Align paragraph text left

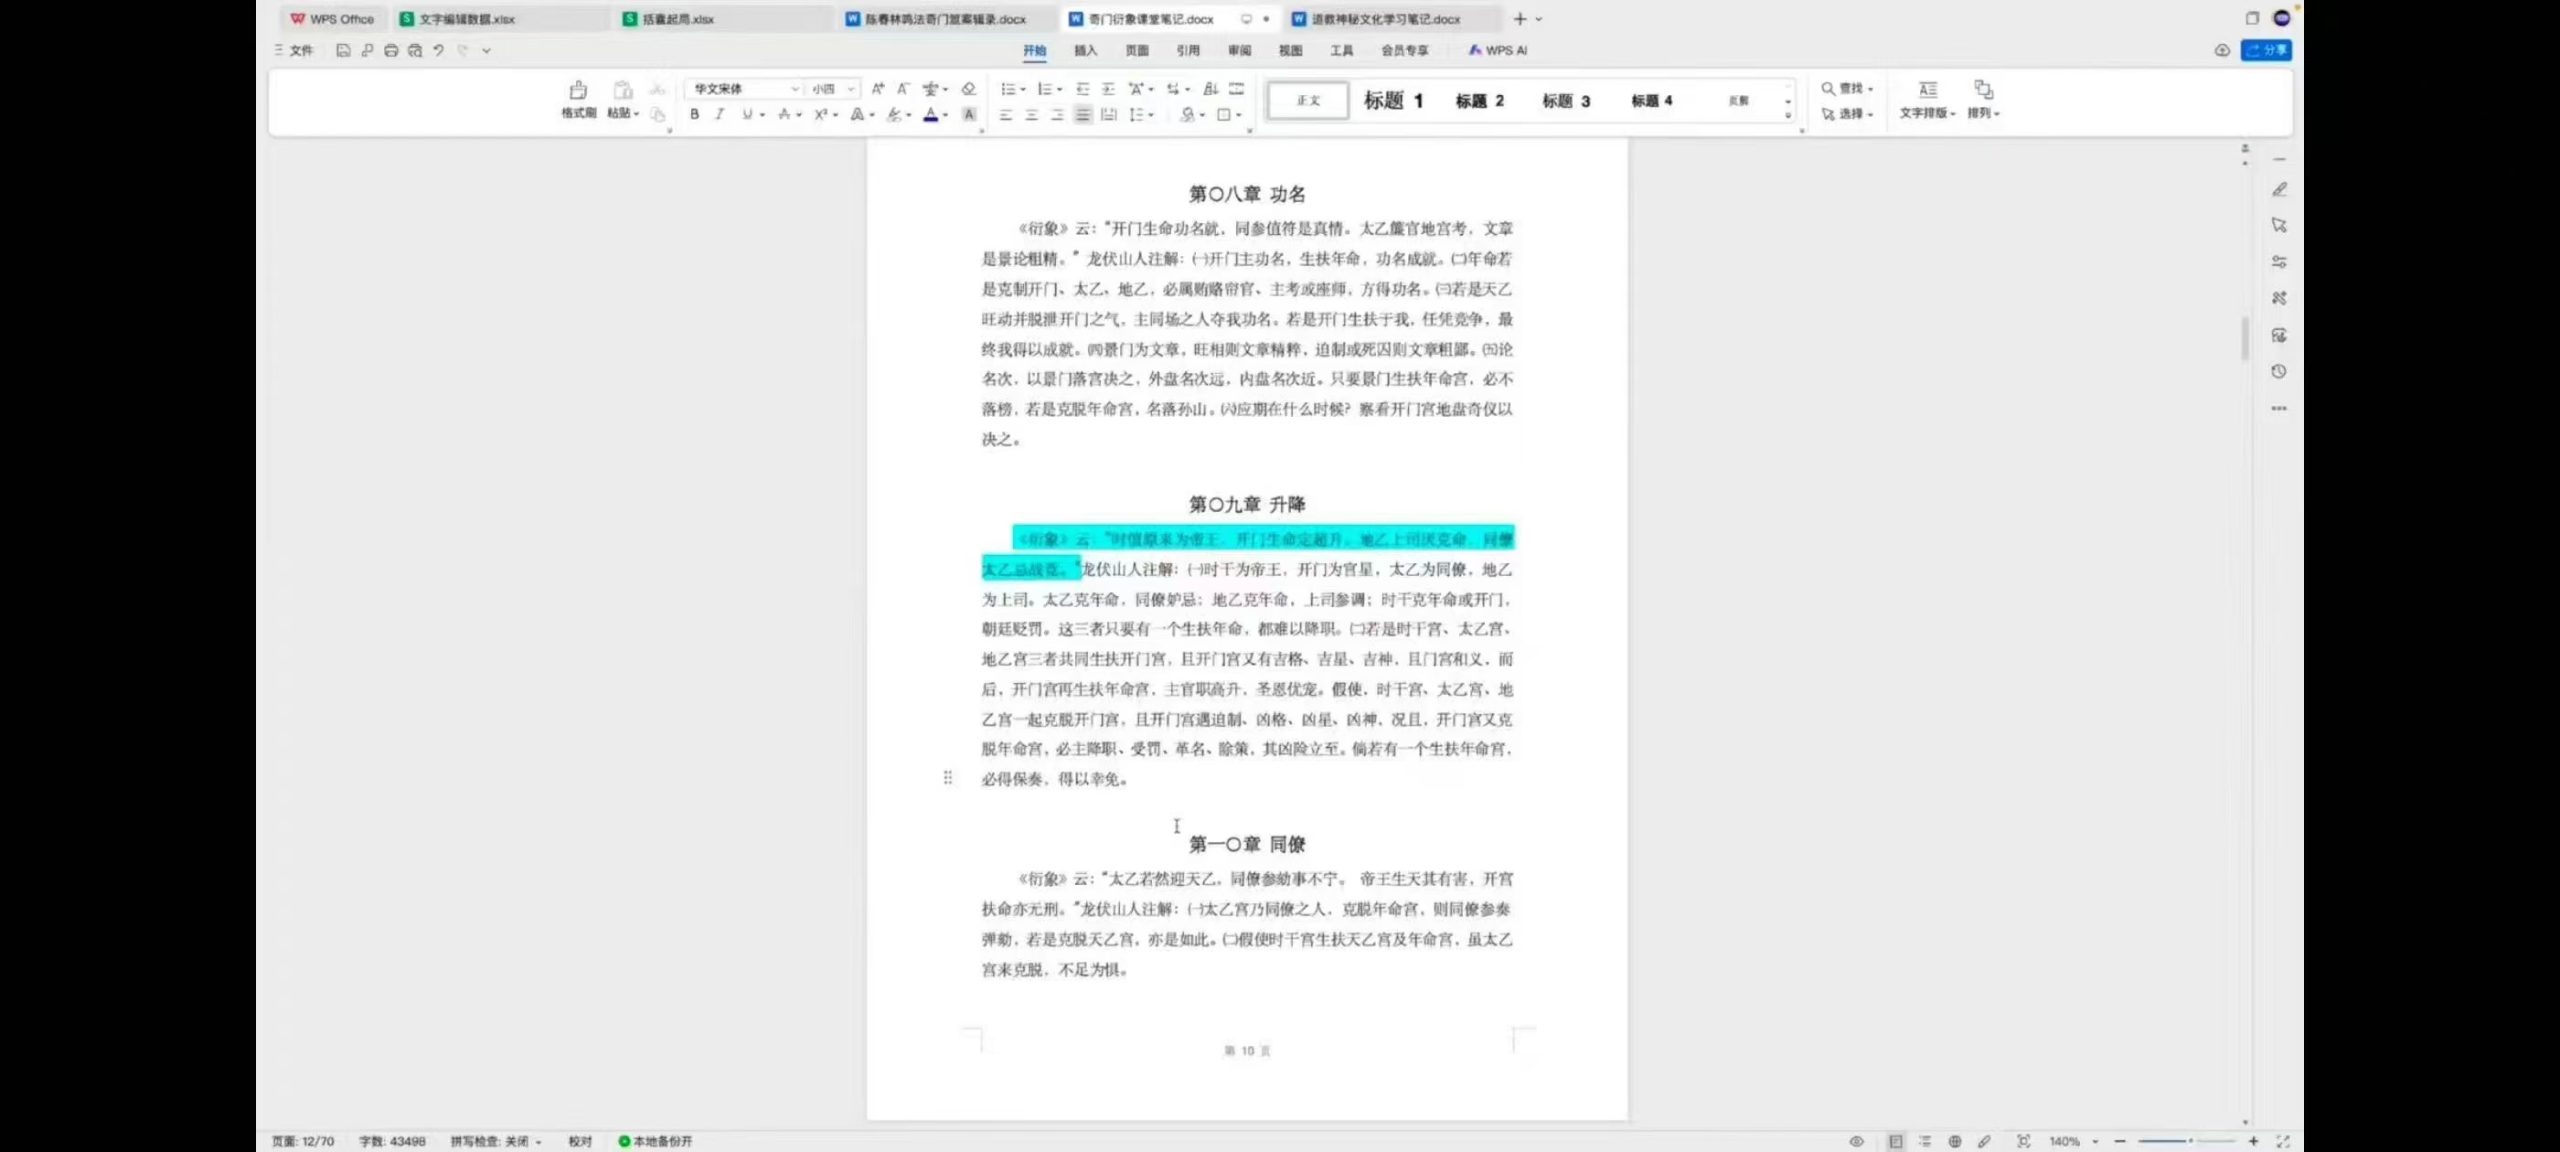click(1006, 115)
